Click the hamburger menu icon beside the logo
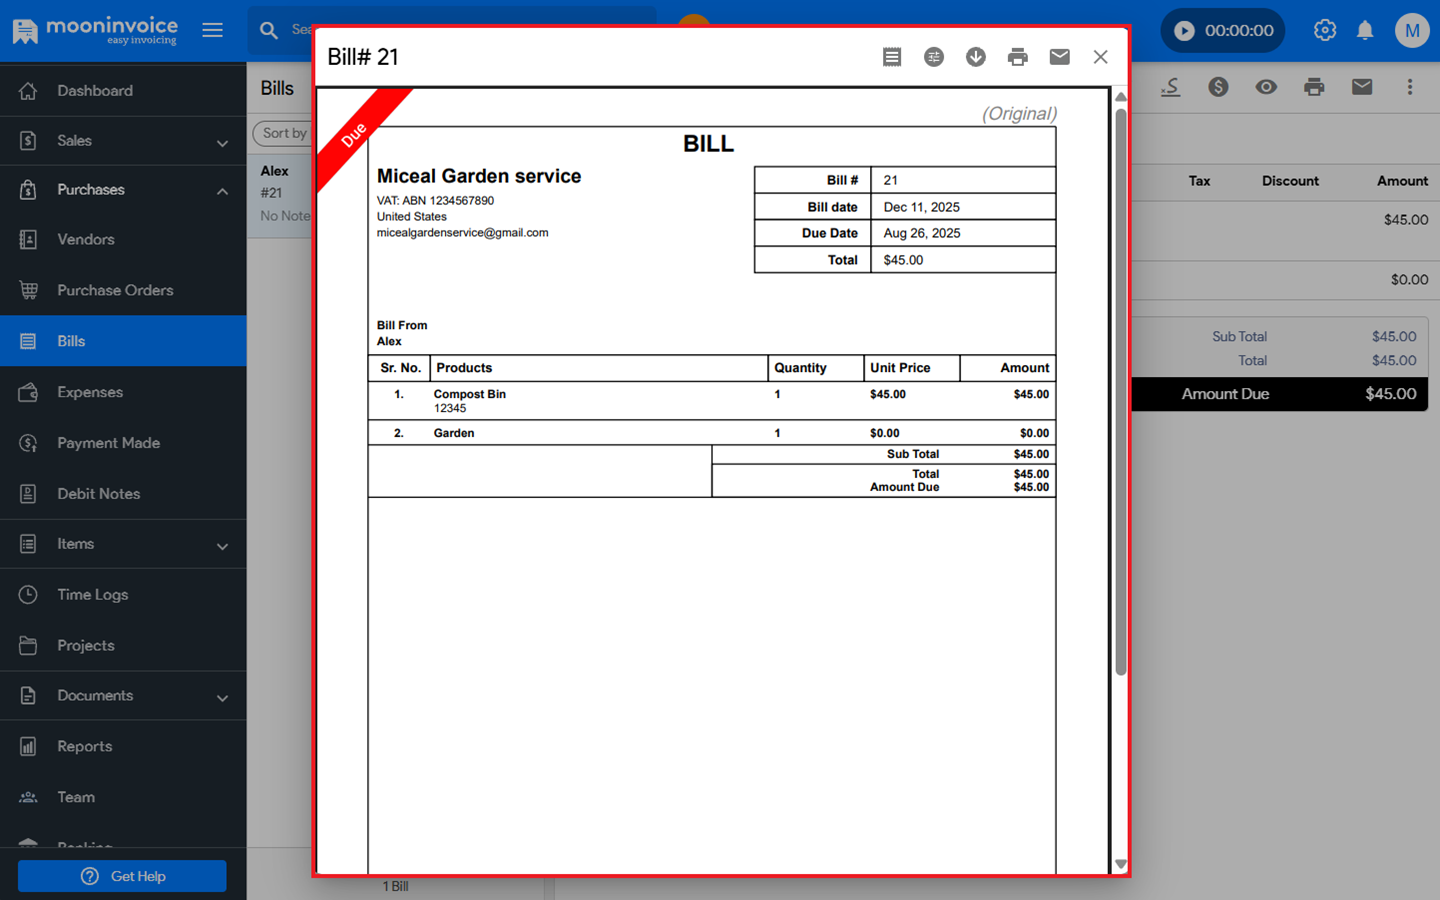 tap(212, 30)
